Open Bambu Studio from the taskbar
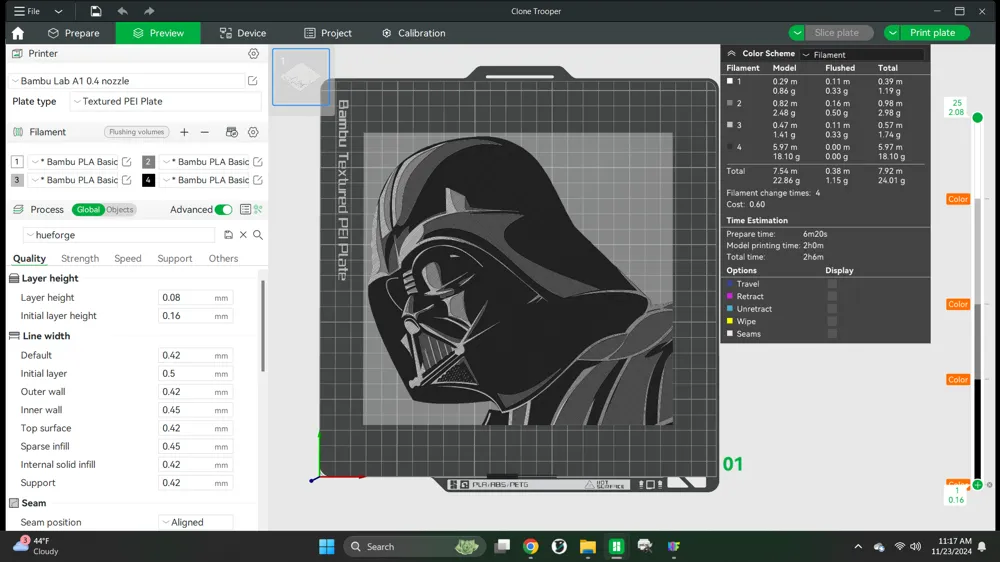 click(x=616, y=546)
